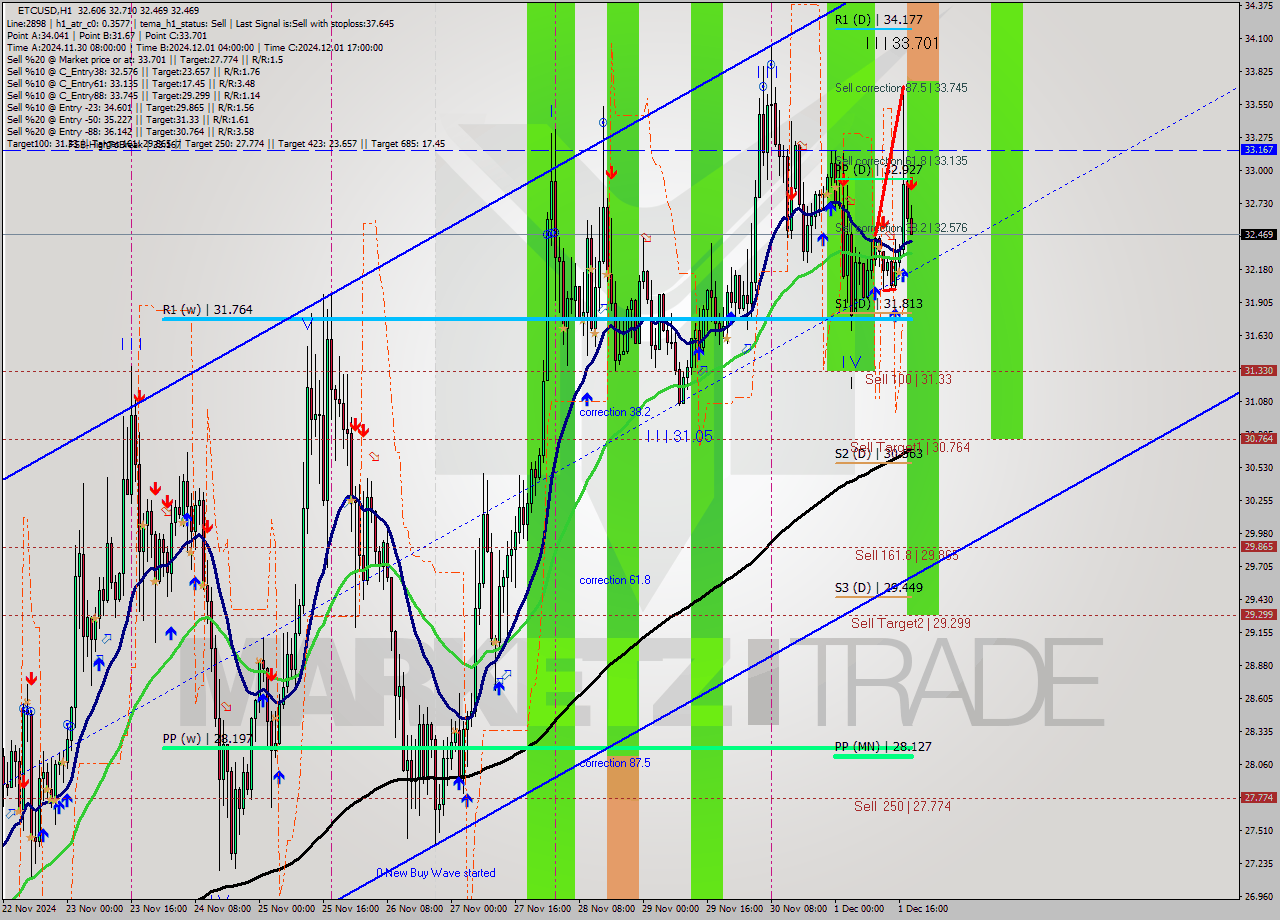The image size is (1280, 920).
Task: Click the 30 Nov 08:00 time label
Action: 799,909
